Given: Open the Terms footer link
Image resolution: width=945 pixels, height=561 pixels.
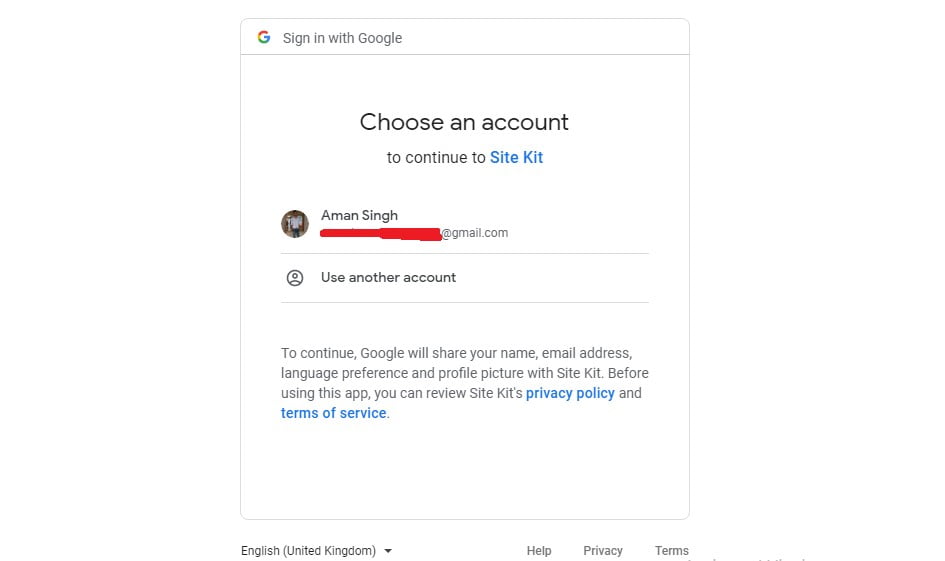Looking at the screenshot, I should point(671,551).
